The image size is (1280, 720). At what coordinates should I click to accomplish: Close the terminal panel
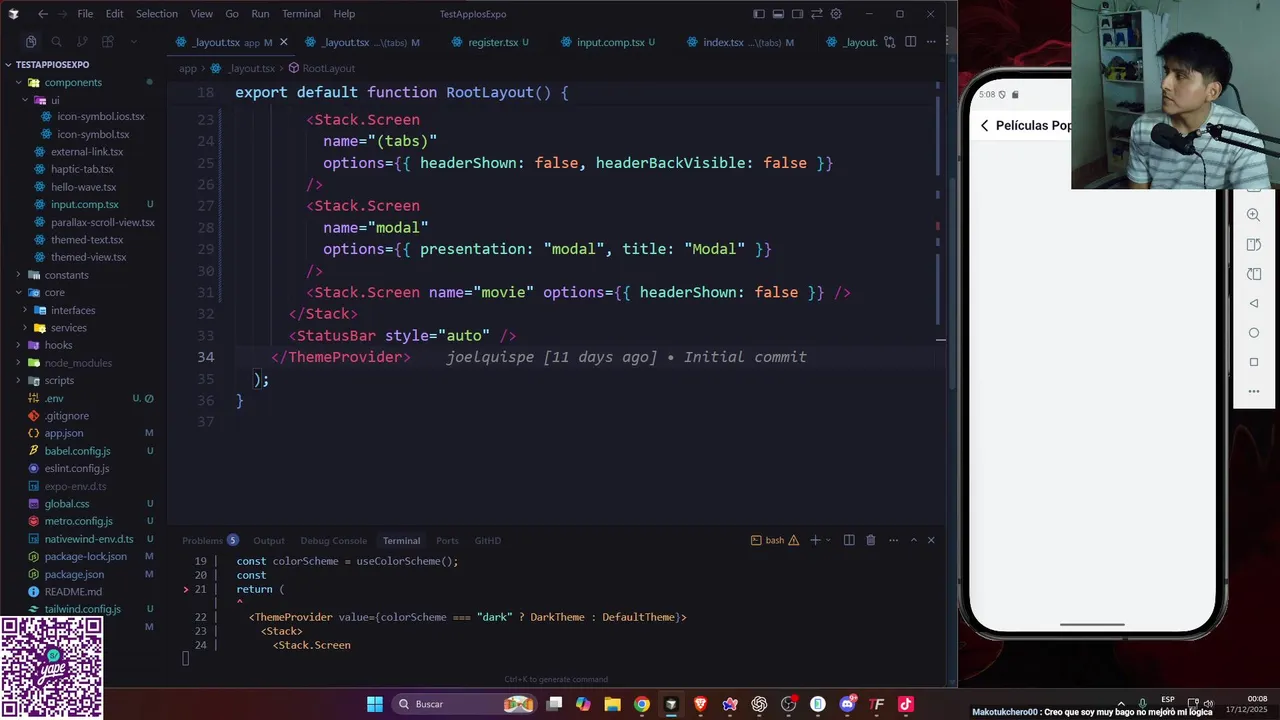(931, 540)
